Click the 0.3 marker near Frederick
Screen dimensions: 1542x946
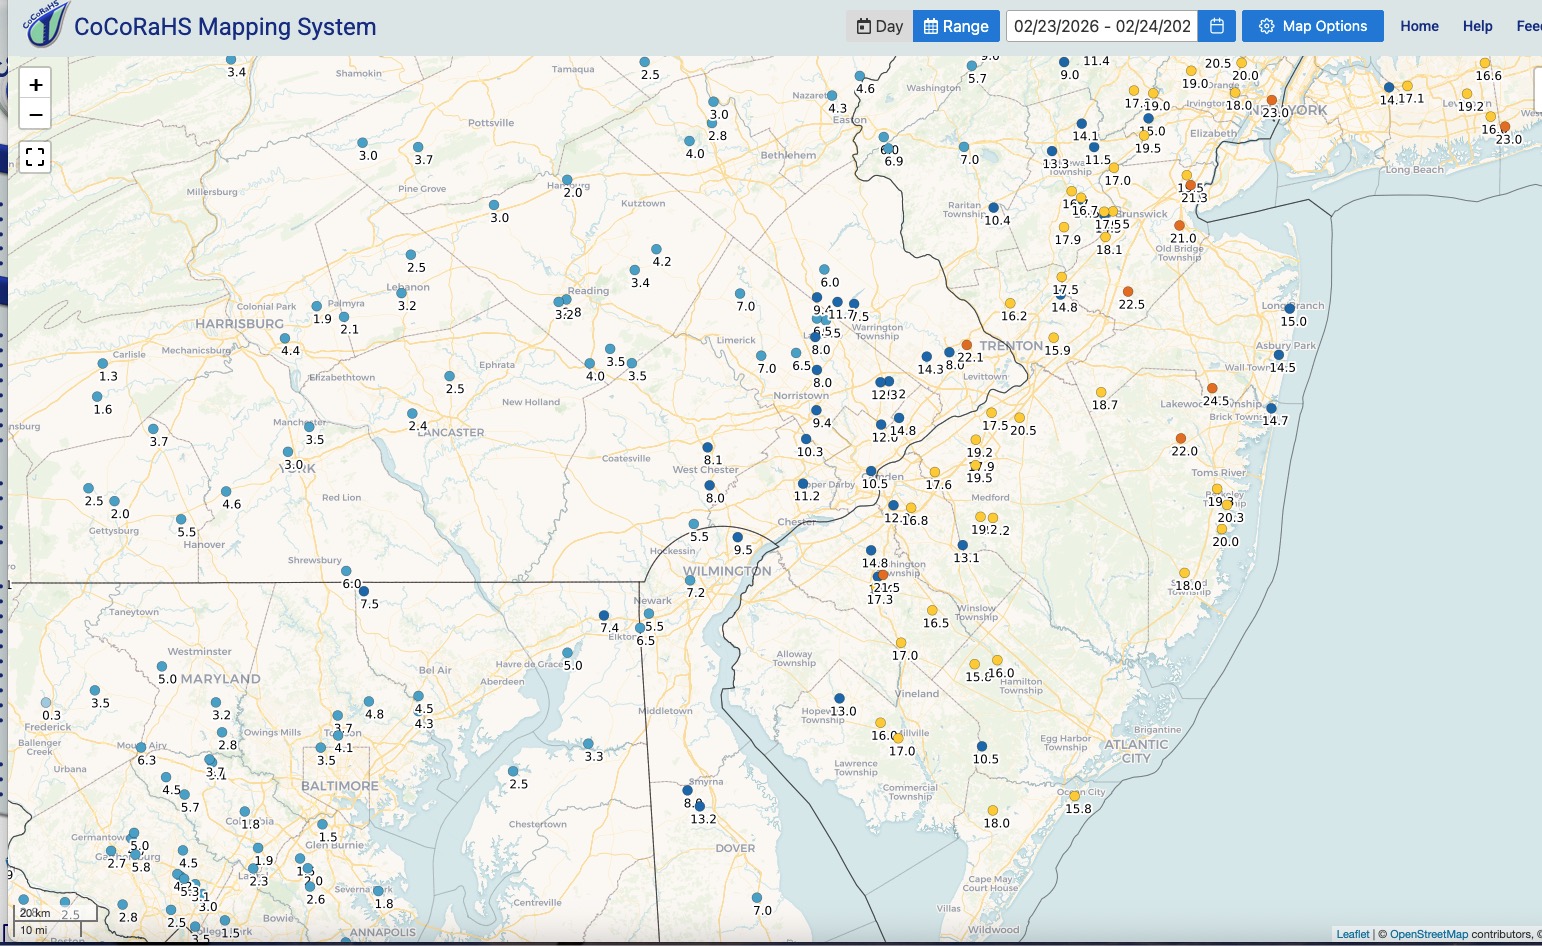coord(46,703)
